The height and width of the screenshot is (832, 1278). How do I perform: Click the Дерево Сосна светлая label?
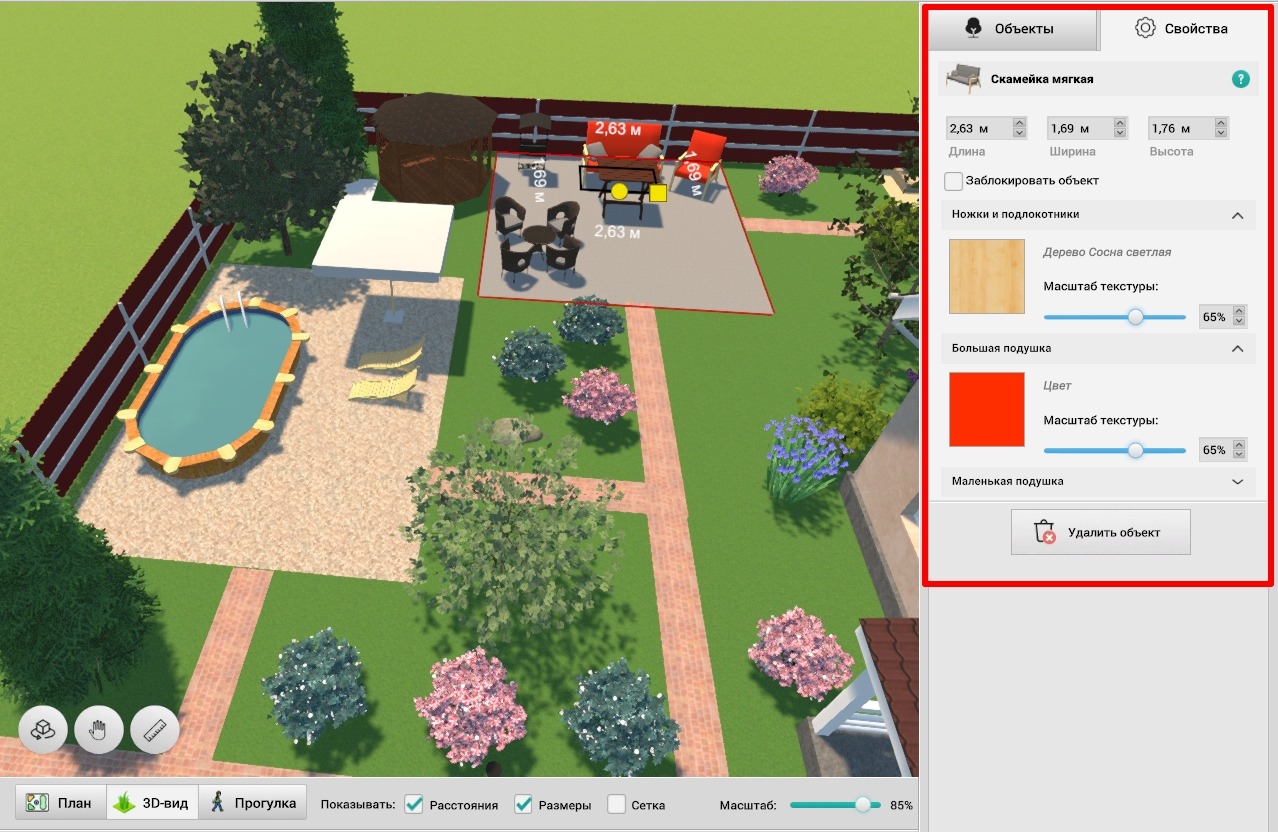1107,252
